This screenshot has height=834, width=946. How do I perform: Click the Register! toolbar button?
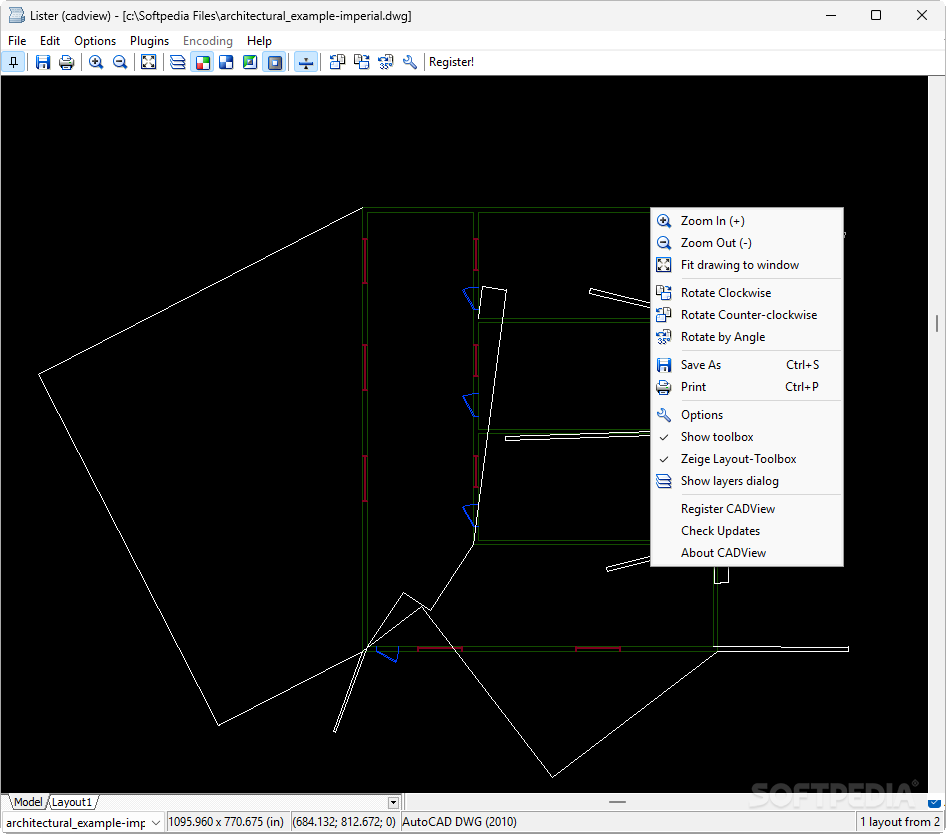tap(451, 62)
